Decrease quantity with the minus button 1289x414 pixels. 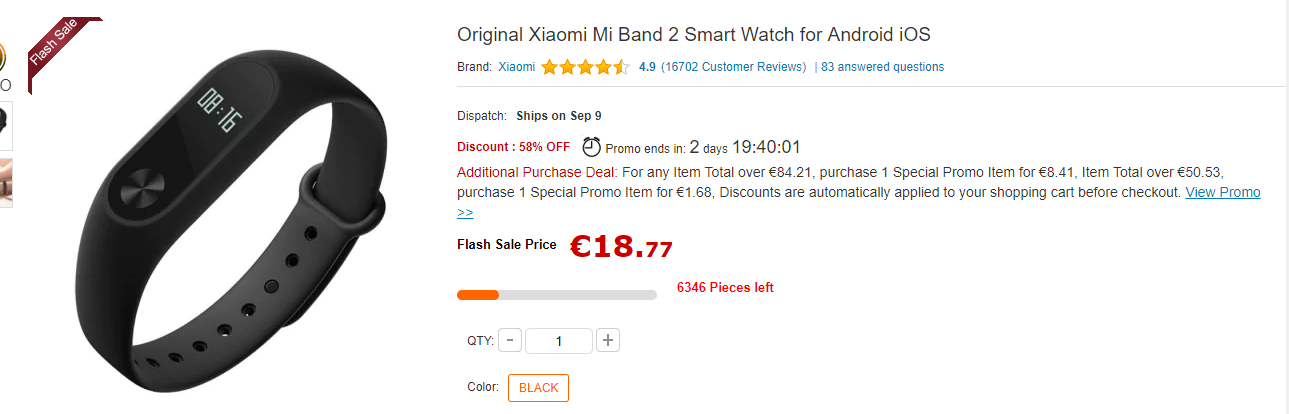[509, 340]
